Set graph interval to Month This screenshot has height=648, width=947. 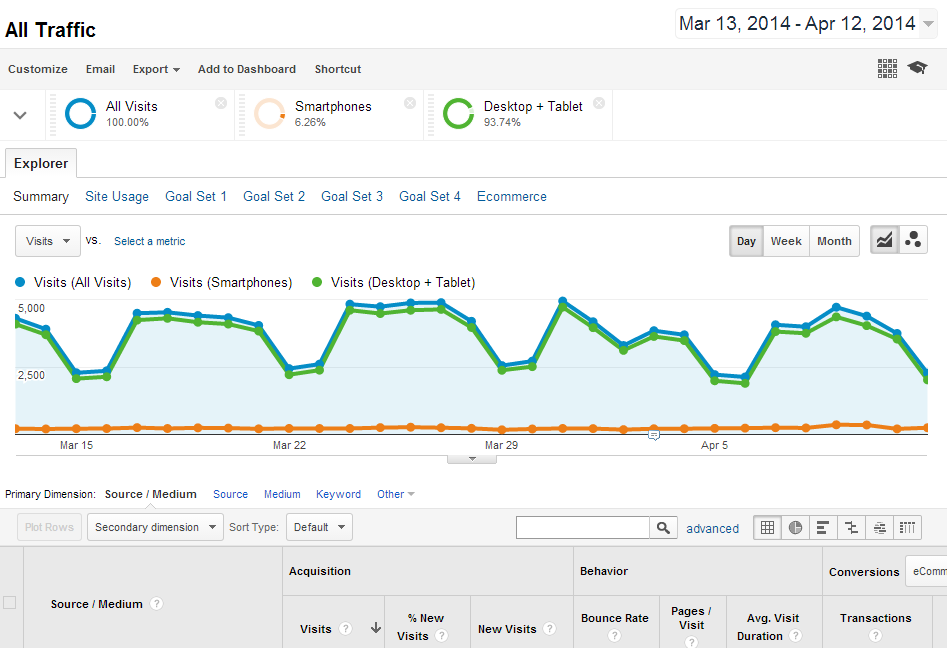click(834, 241)
